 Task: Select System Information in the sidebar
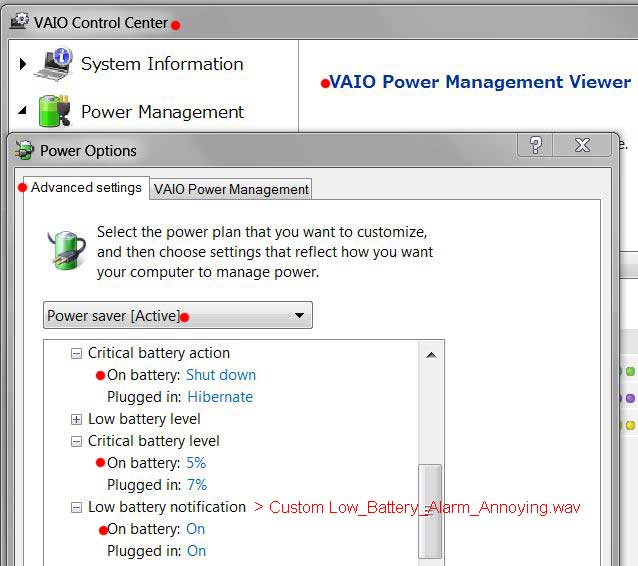(162, 64)
